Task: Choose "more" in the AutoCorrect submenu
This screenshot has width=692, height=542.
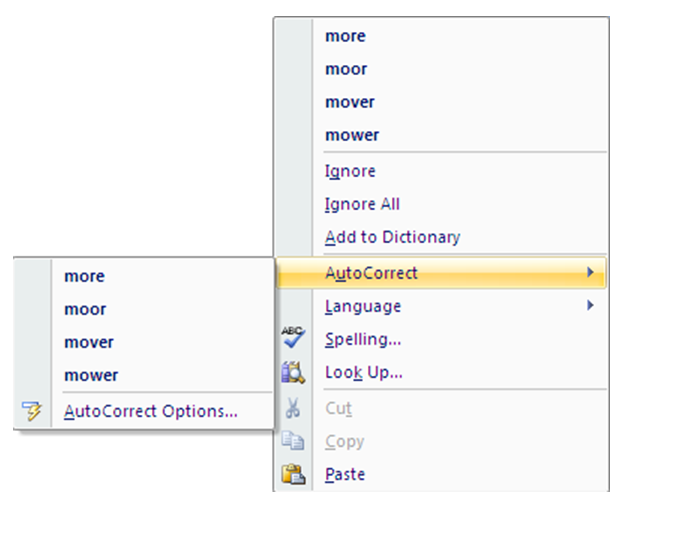Action: [x=84, y=276]
